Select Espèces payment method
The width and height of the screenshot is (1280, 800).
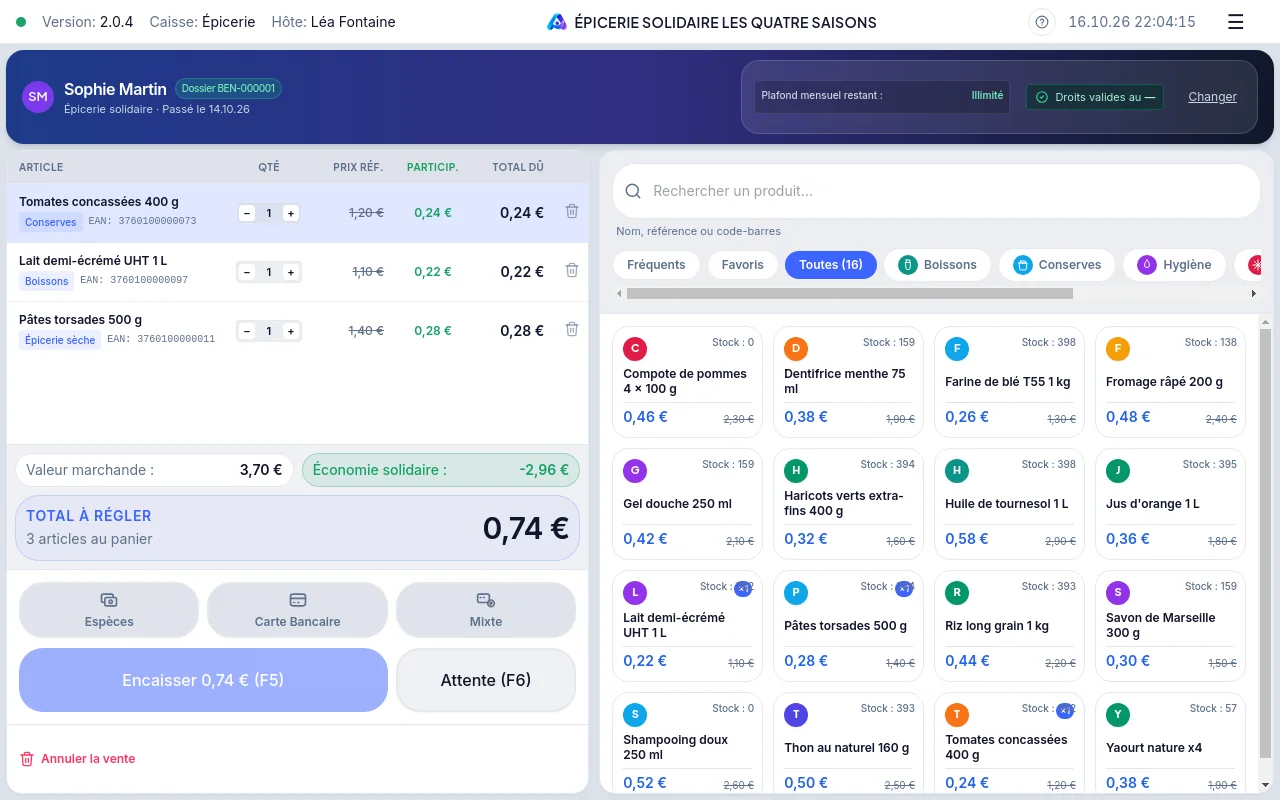pos(109,610)
